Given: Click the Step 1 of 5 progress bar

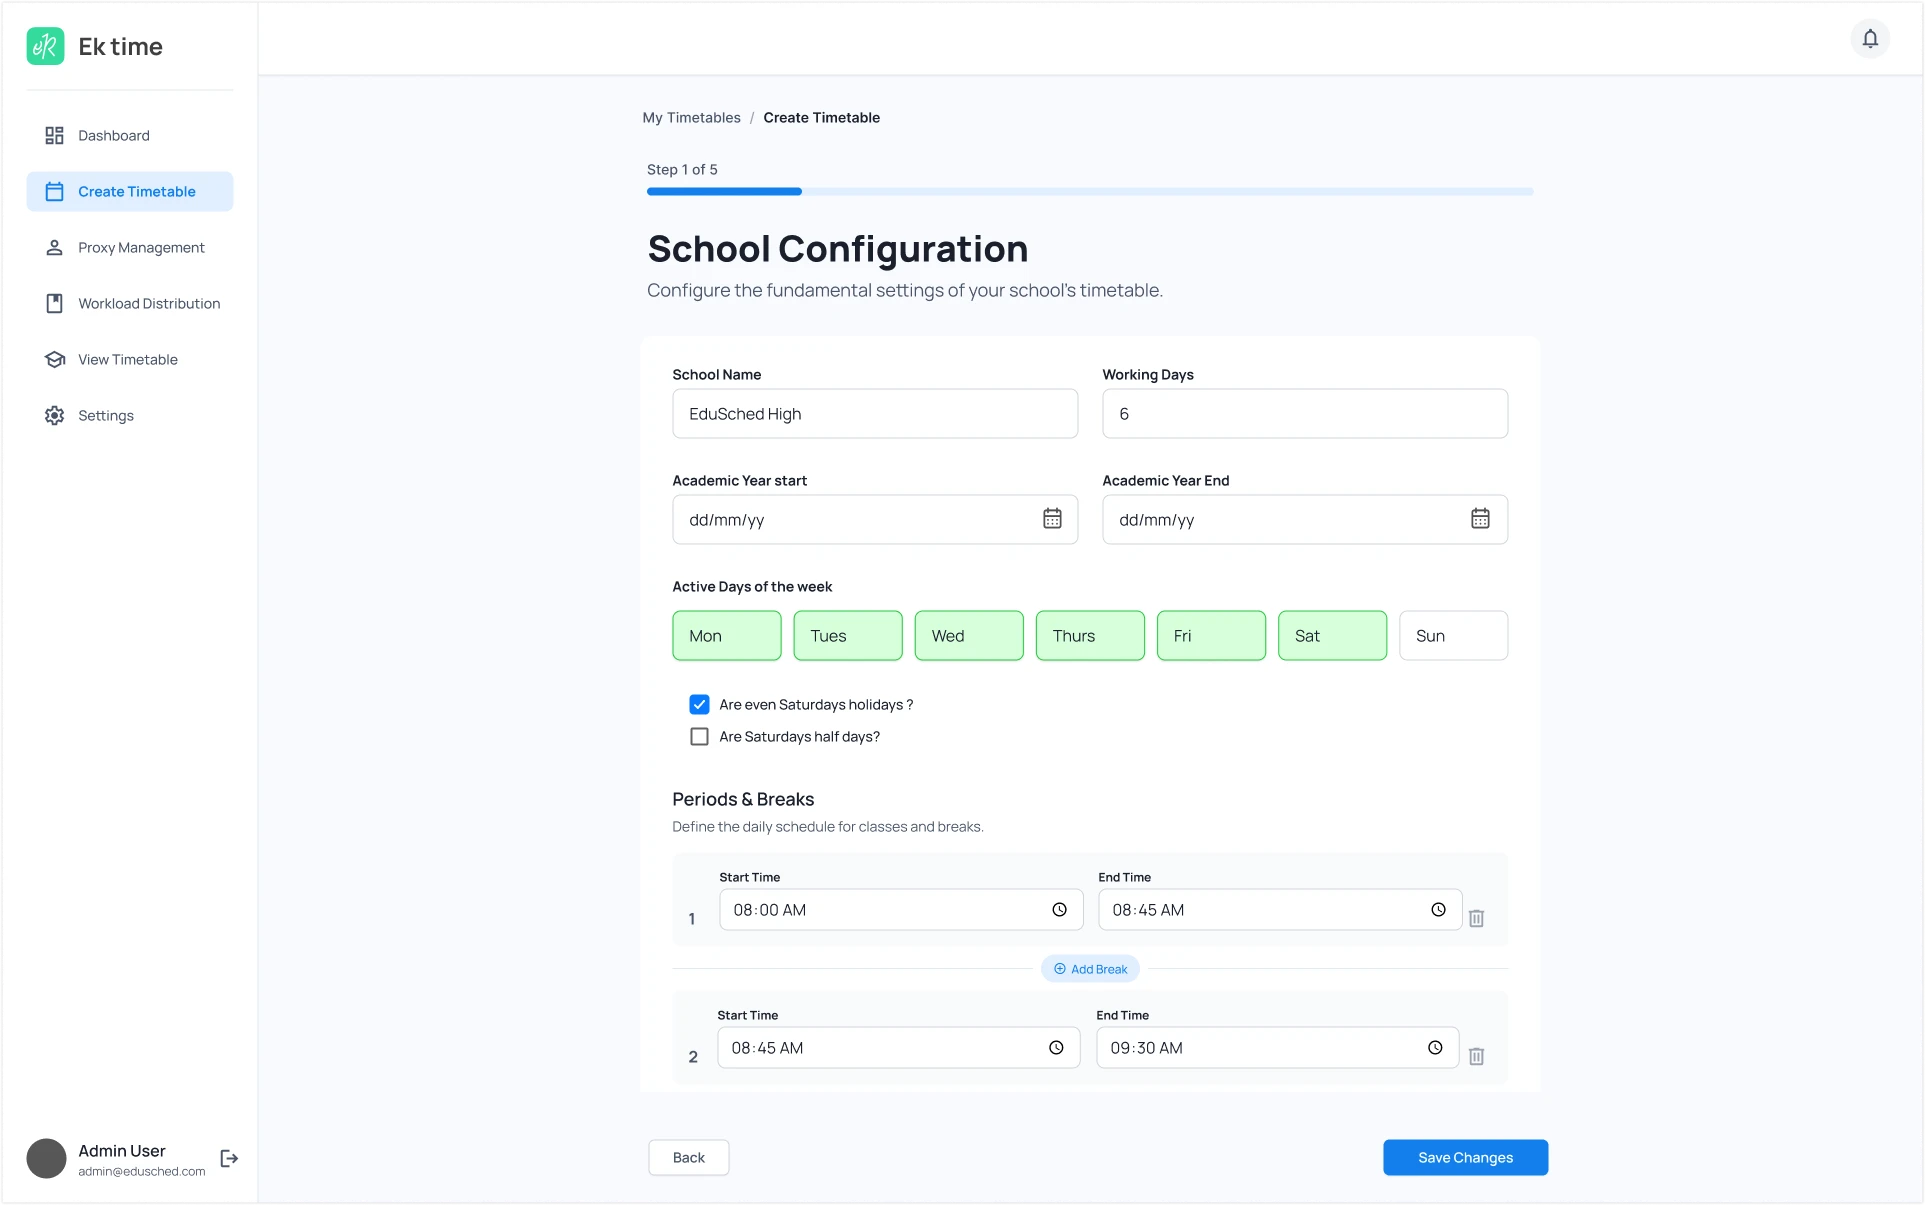Looking at the screenshot, I should pyautogui.click(x=1090, y=191).
